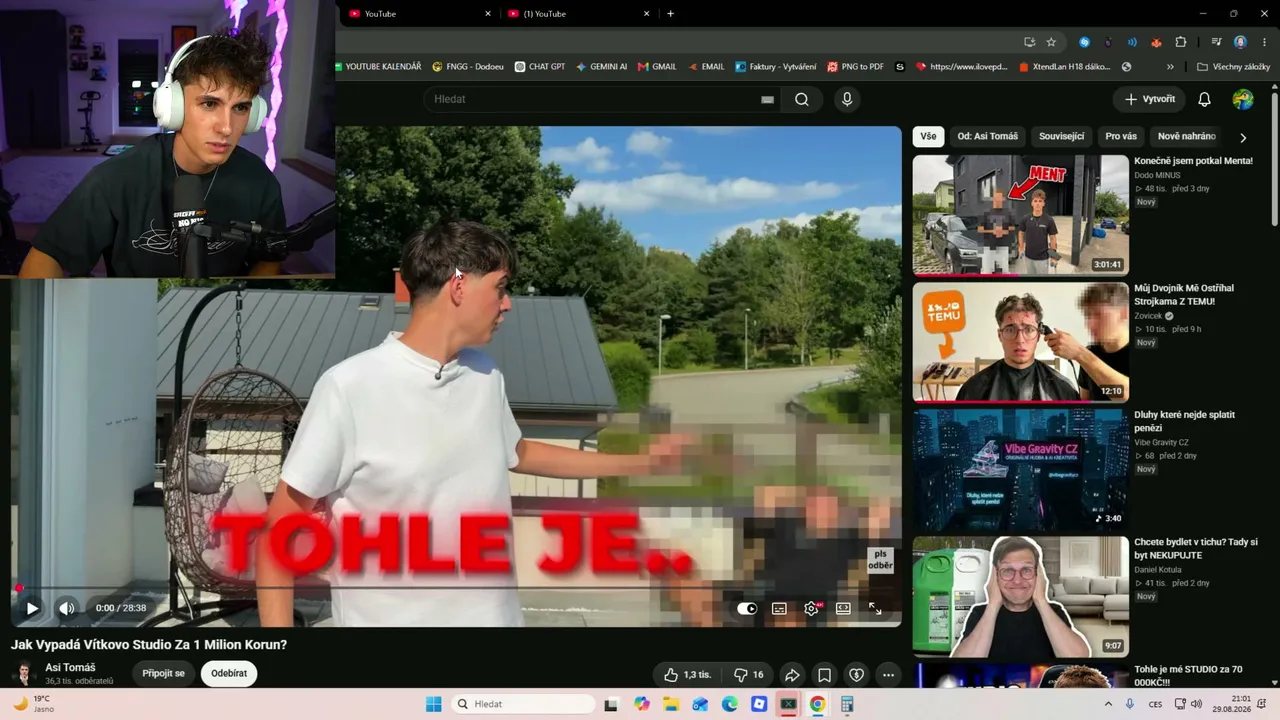Turn on subtitles in the player
Screen dimensions: 1280x720
779,608
